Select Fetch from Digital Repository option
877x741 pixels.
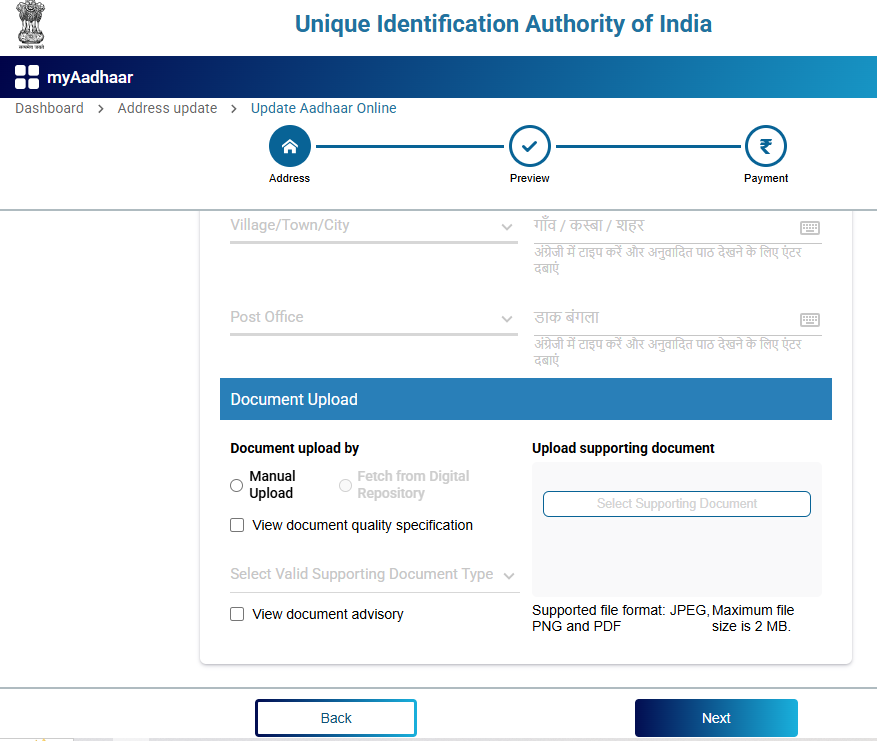pyautogui.click(x=345, y=485)
